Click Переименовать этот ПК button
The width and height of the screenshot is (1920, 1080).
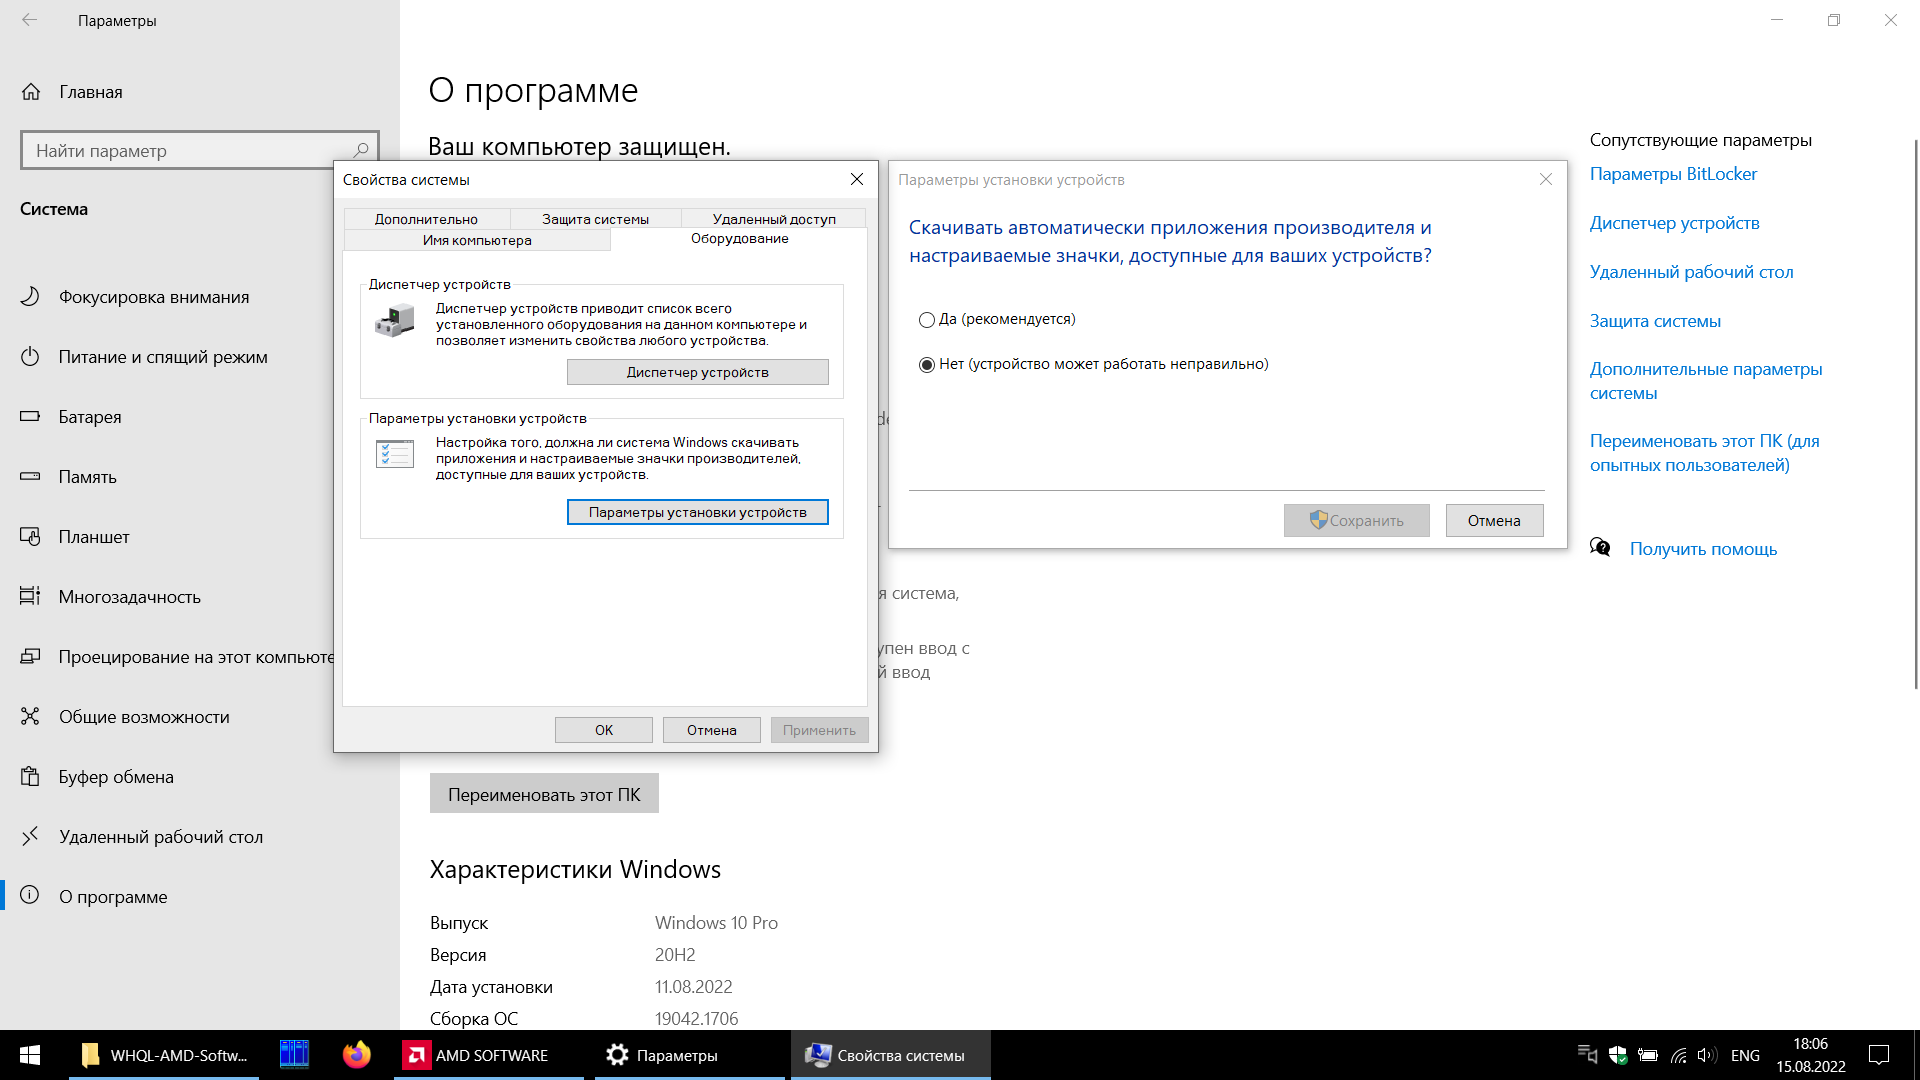coord(544,794)
